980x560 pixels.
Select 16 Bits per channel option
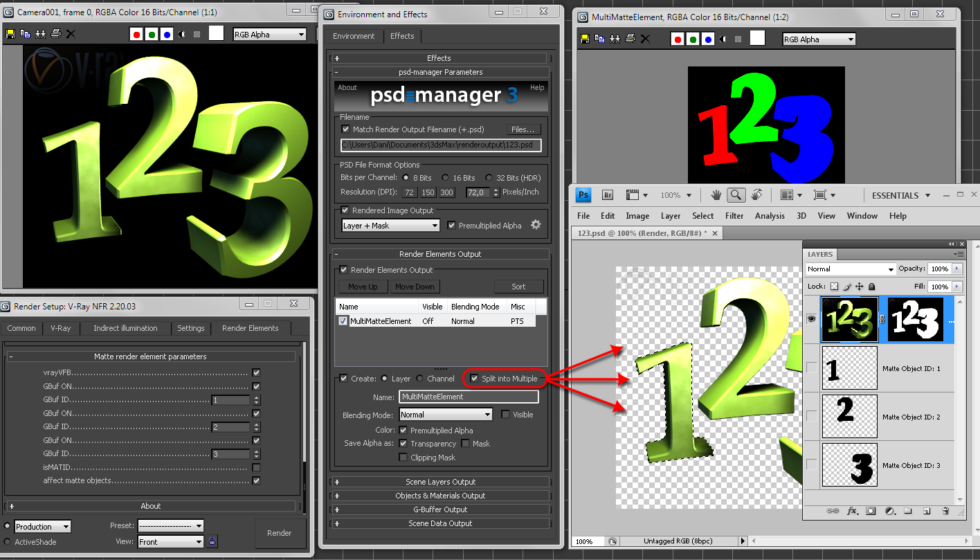pos(446,178)
